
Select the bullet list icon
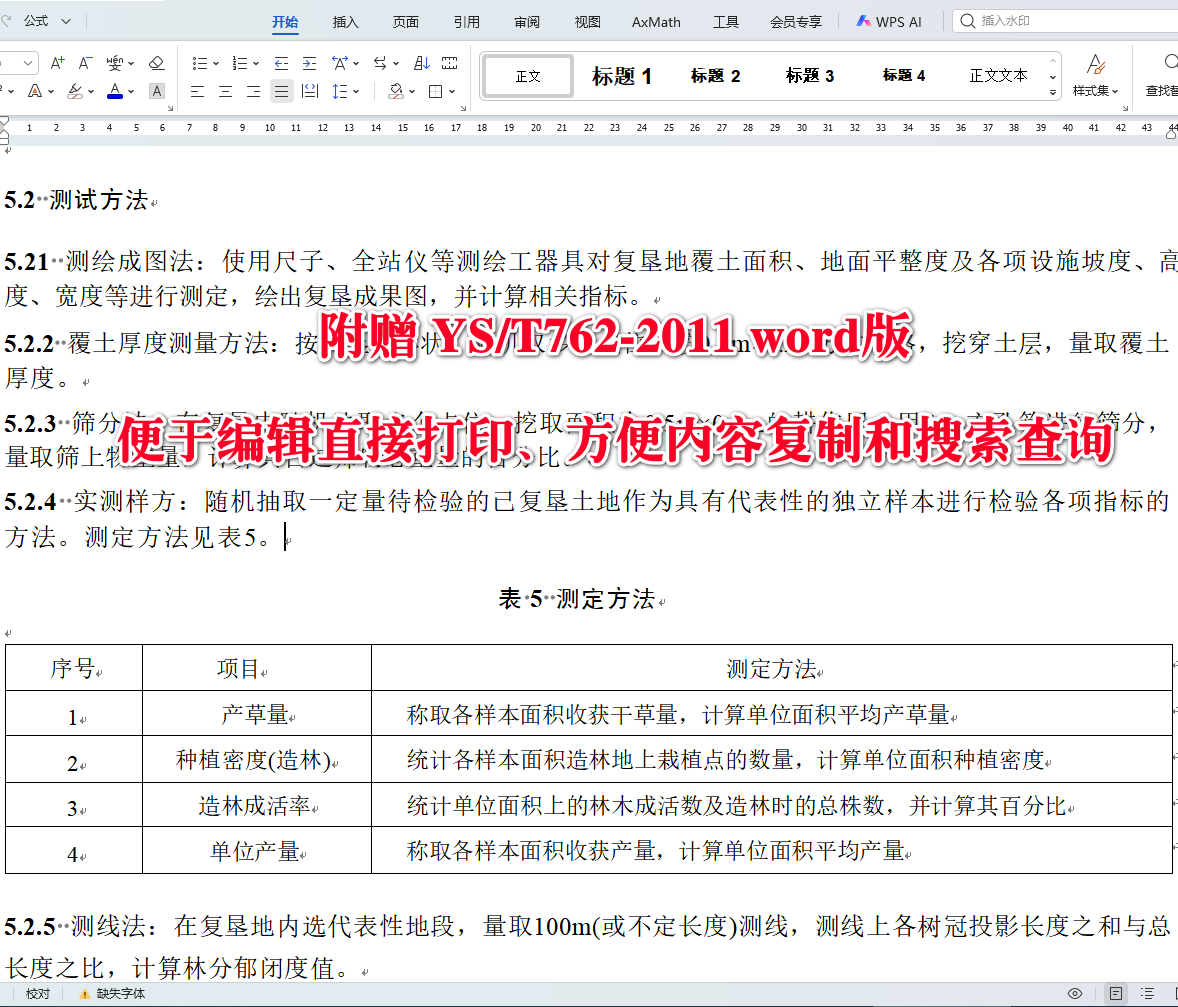pyautogui.click(x=201, y=63)
